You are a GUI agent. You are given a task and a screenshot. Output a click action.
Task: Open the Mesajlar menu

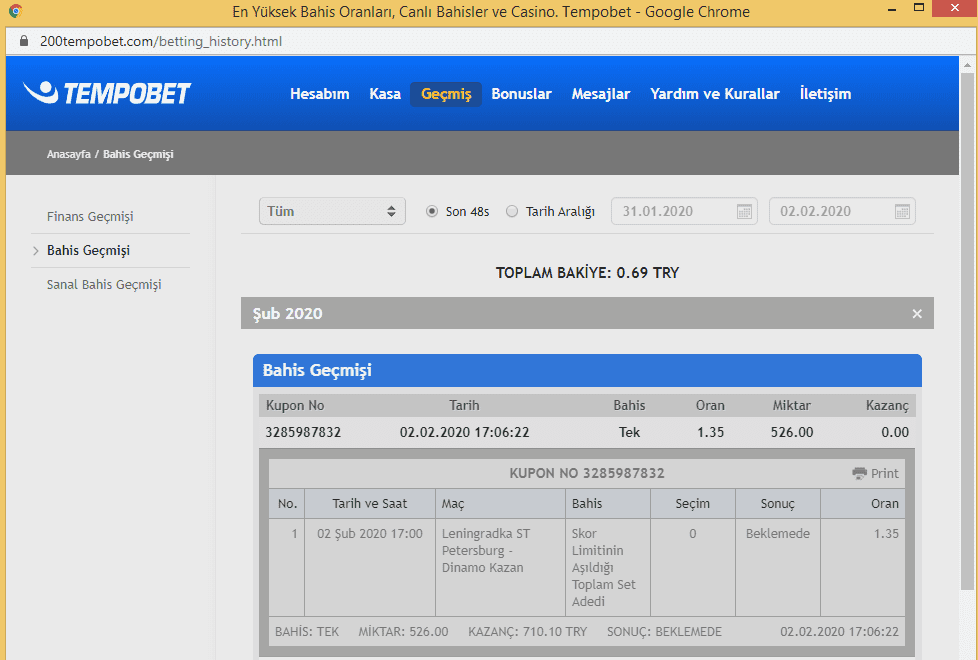point(601,94)
